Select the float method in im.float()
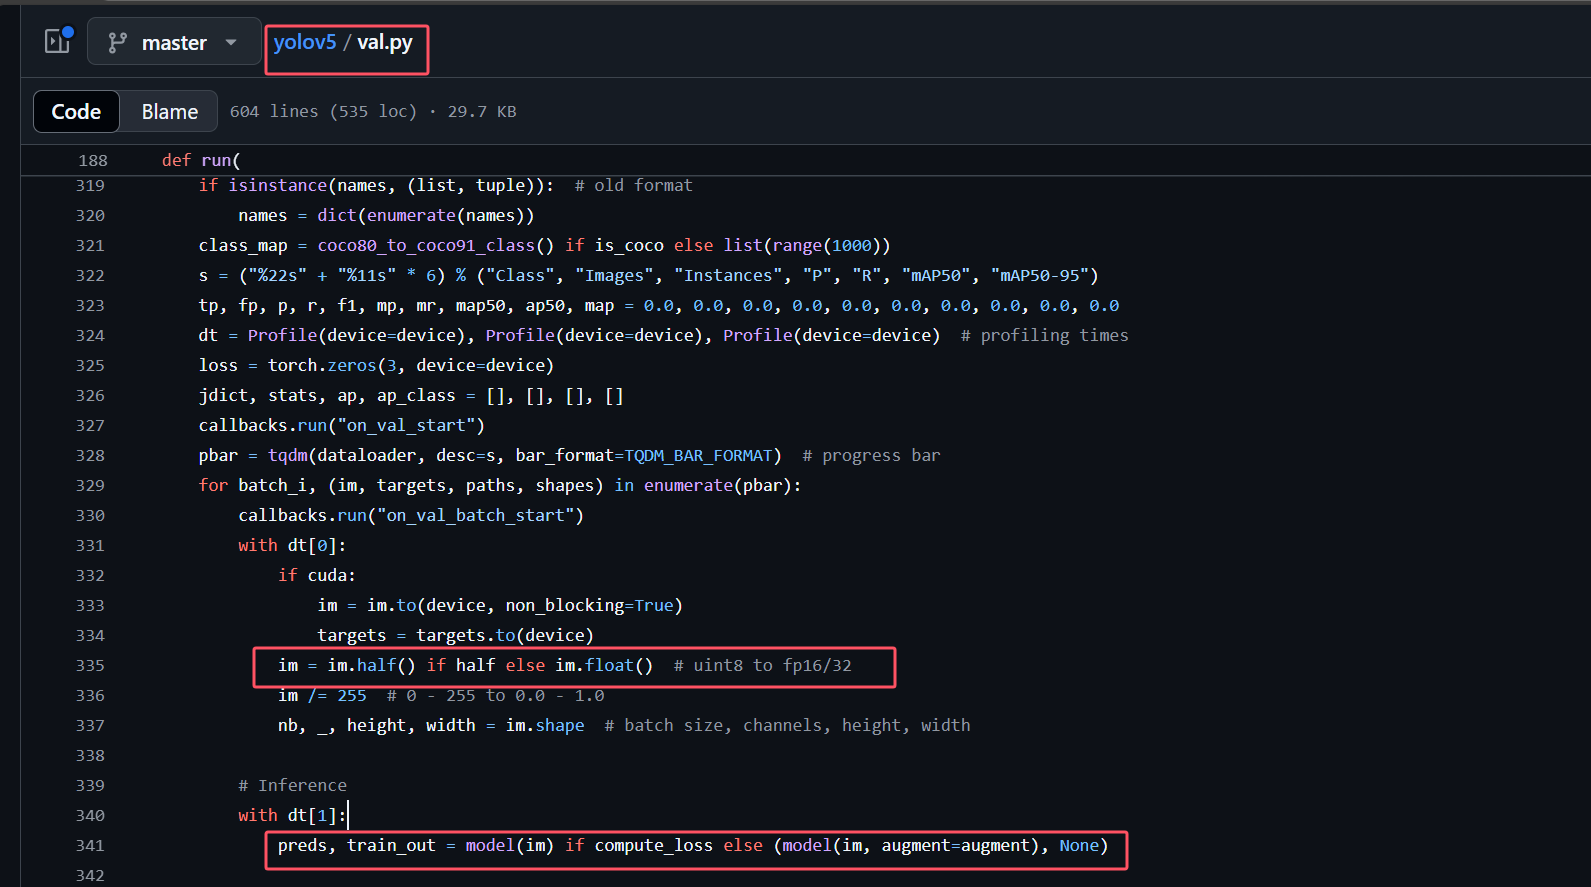Screen dimensions: 1591x887 tap(609, 666)
